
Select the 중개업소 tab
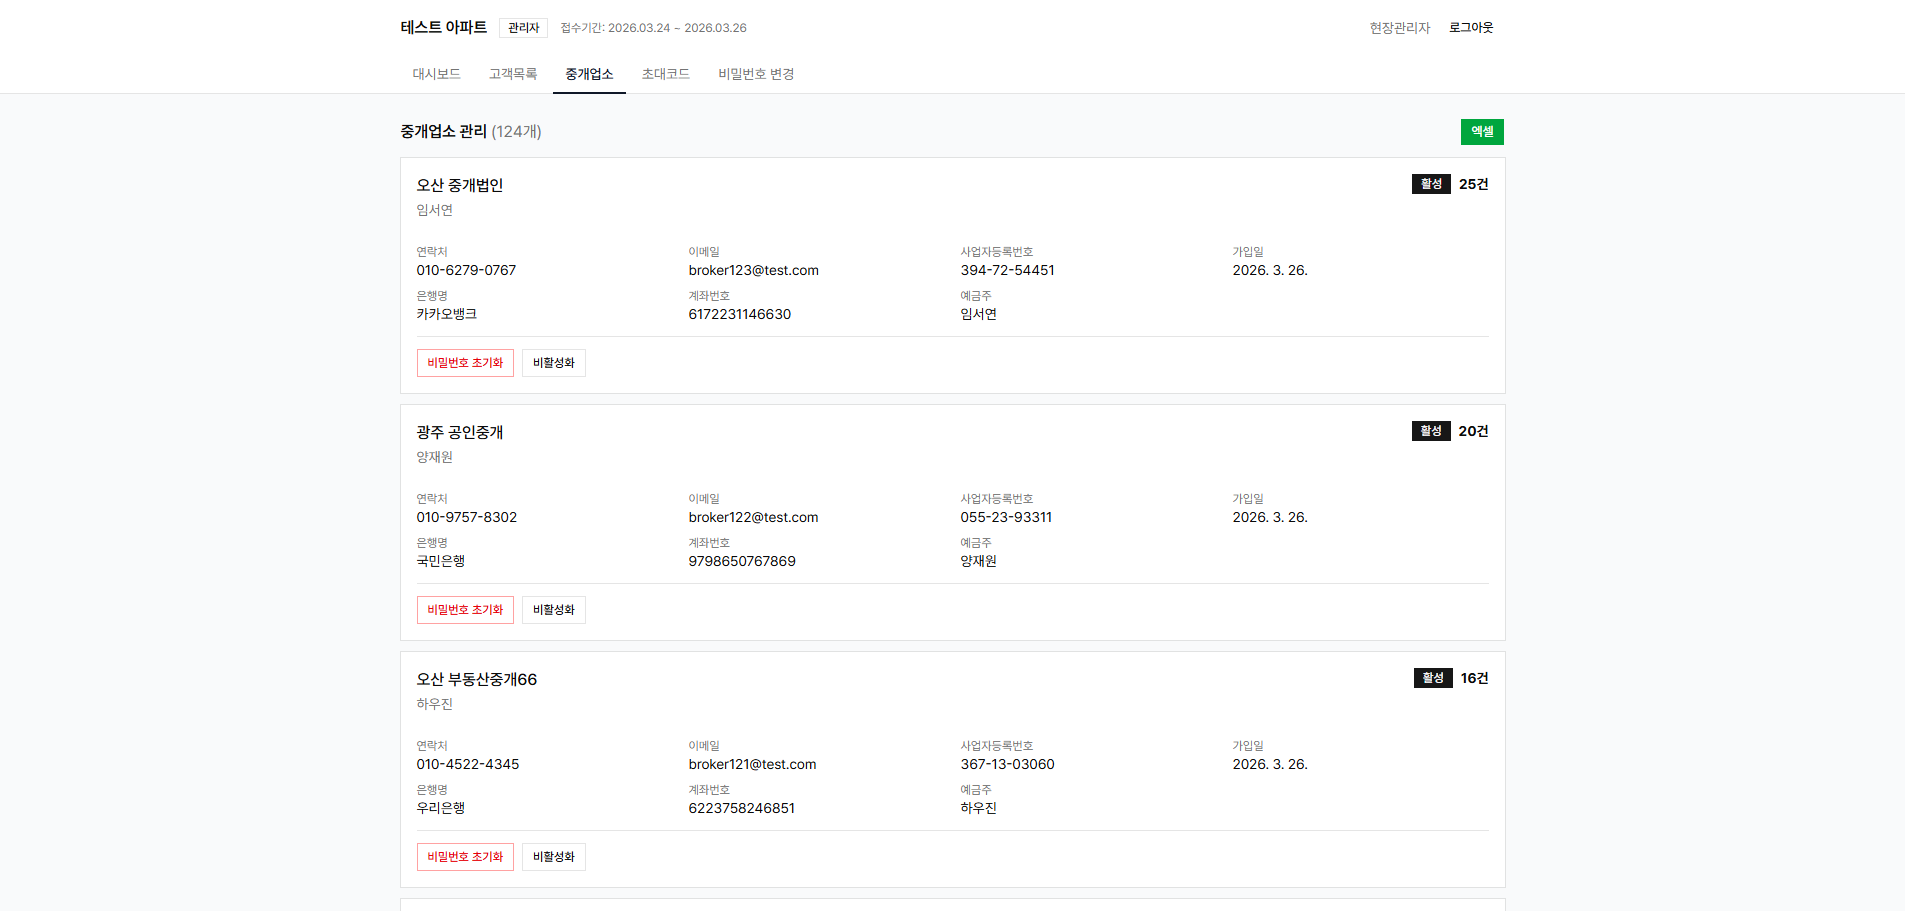click(589, 74)
